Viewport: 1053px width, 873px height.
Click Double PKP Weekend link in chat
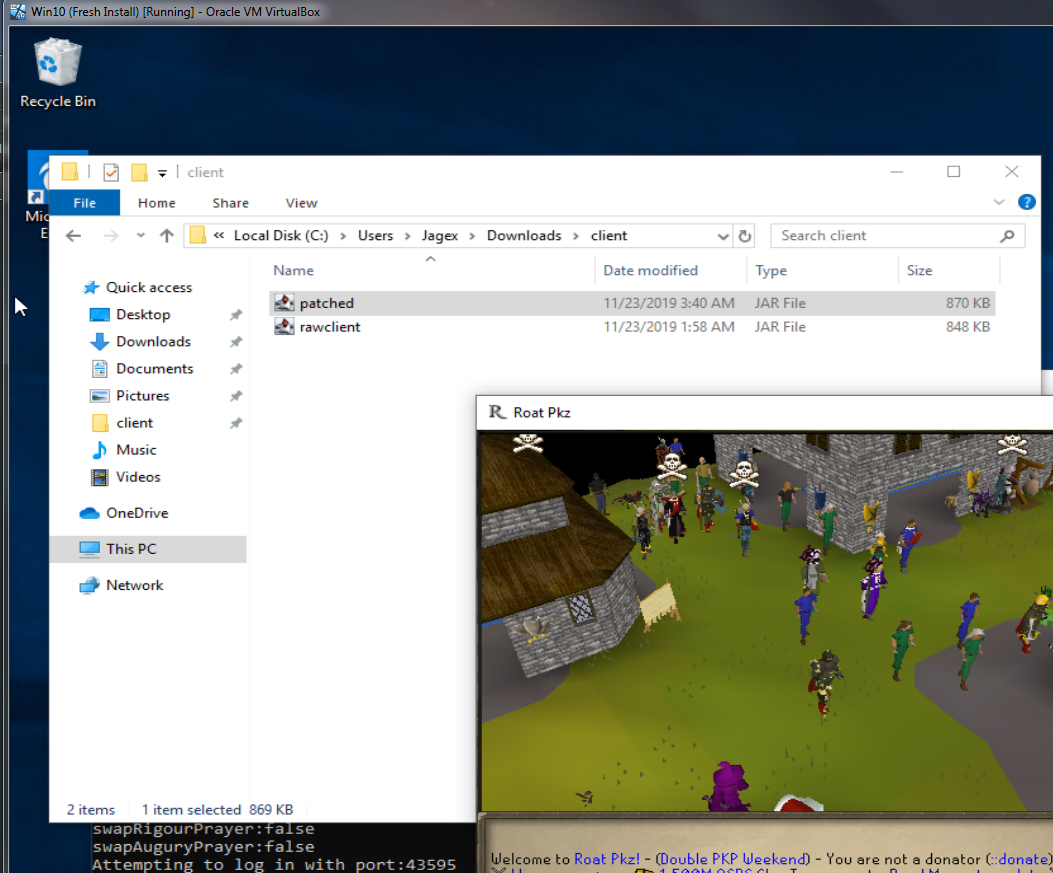[733, 859]
